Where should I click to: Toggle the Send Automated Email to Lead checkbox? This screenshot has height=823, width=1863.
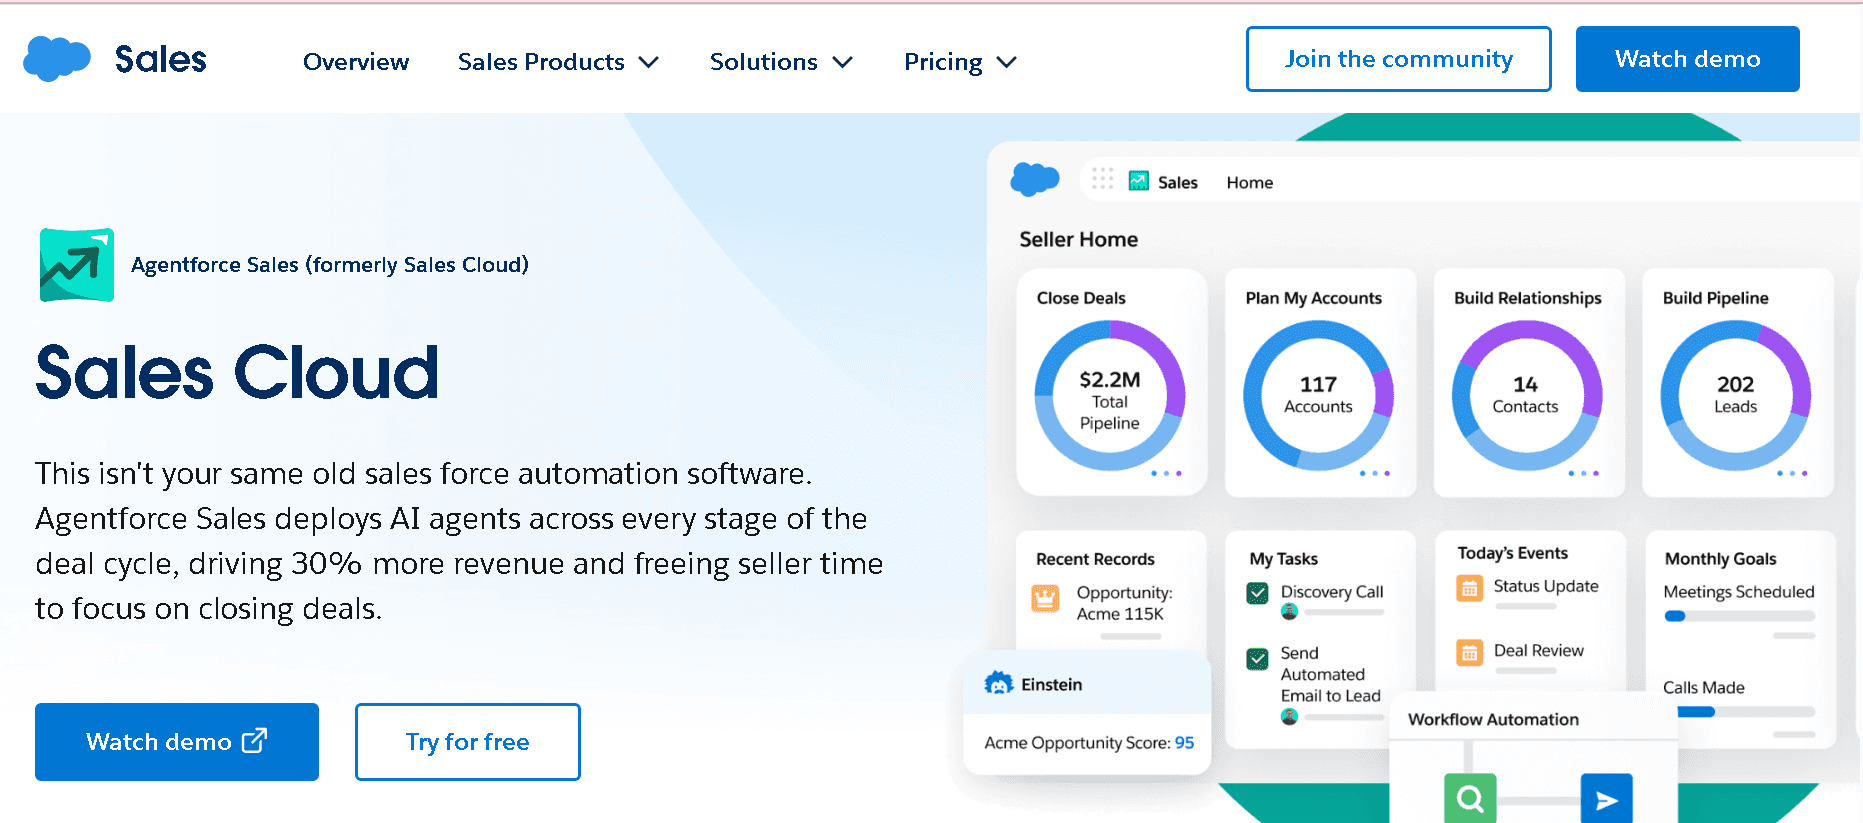pyautogui.click(x=1258, y=659)
